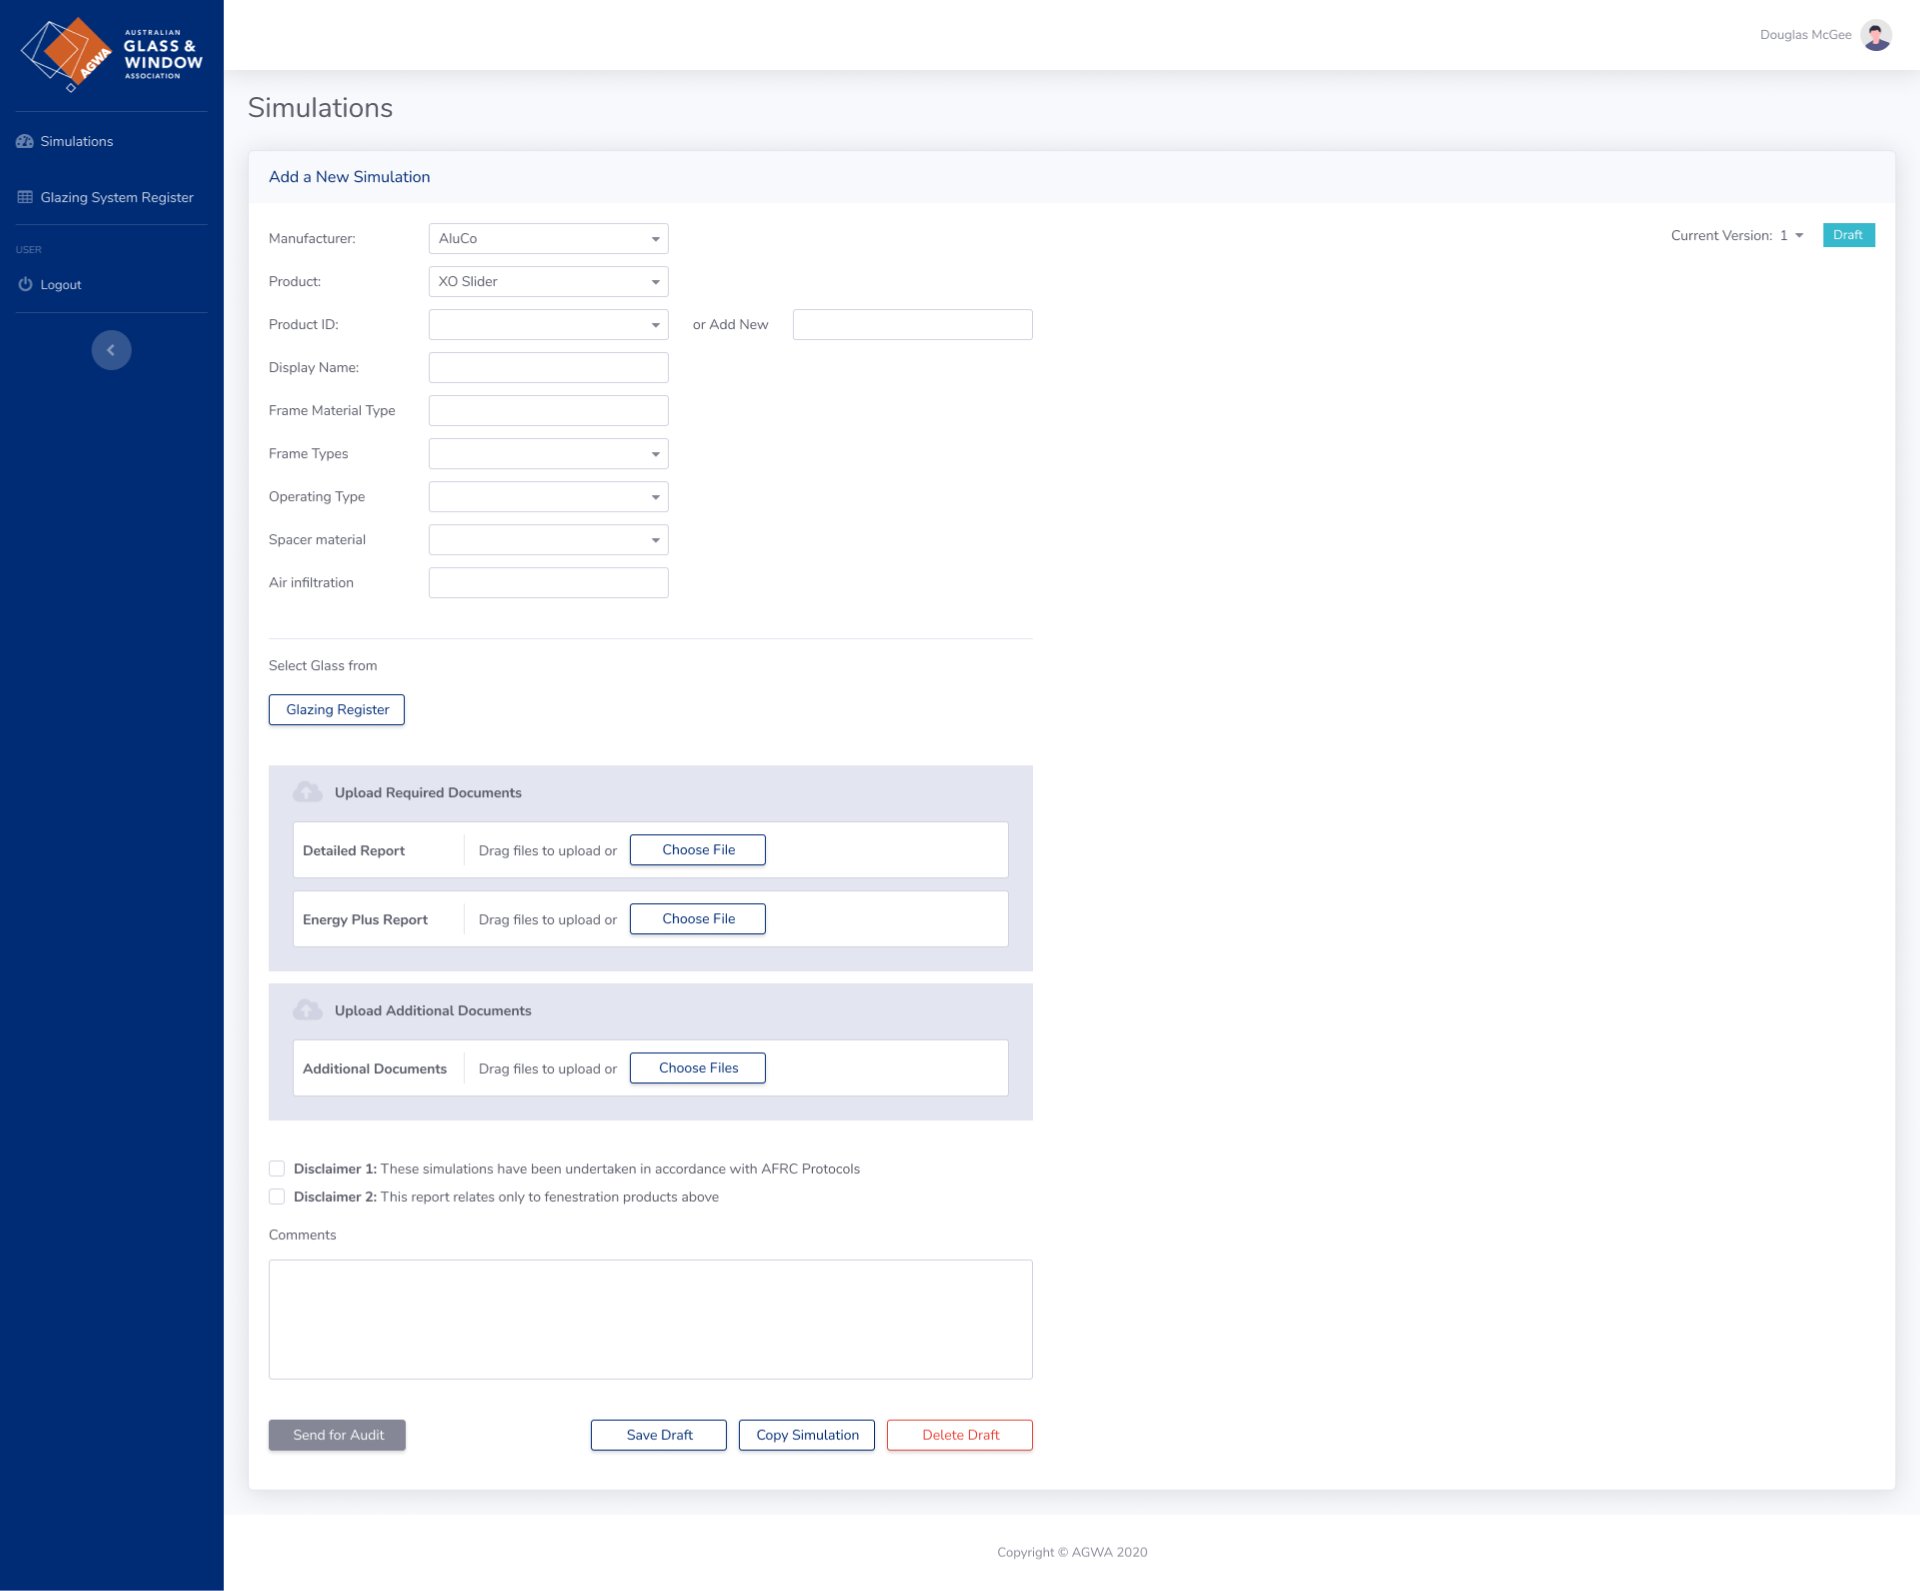The height and width of the screenshot is (1591, 1920).
Task: Click inside the Comments text area
Action: point(650,1319)
